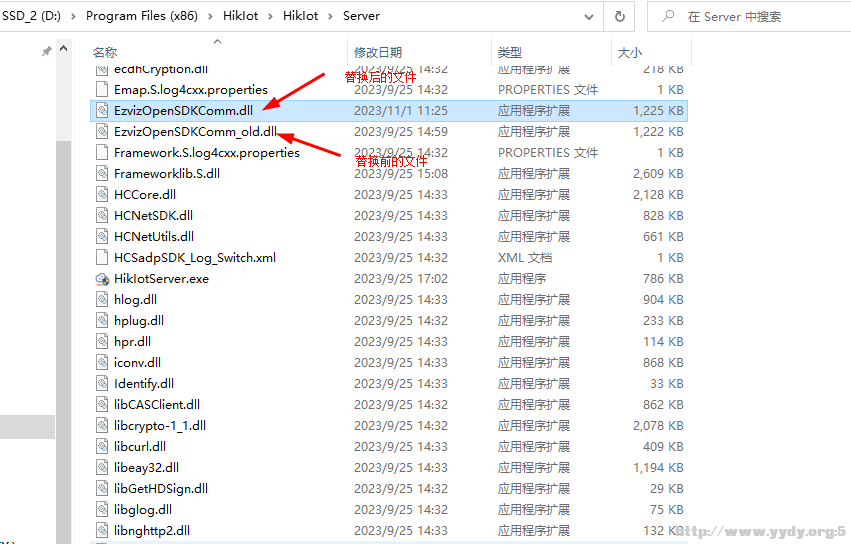Click the iconv.dll file icon
The image size is (851, 544).
[101, 363]
